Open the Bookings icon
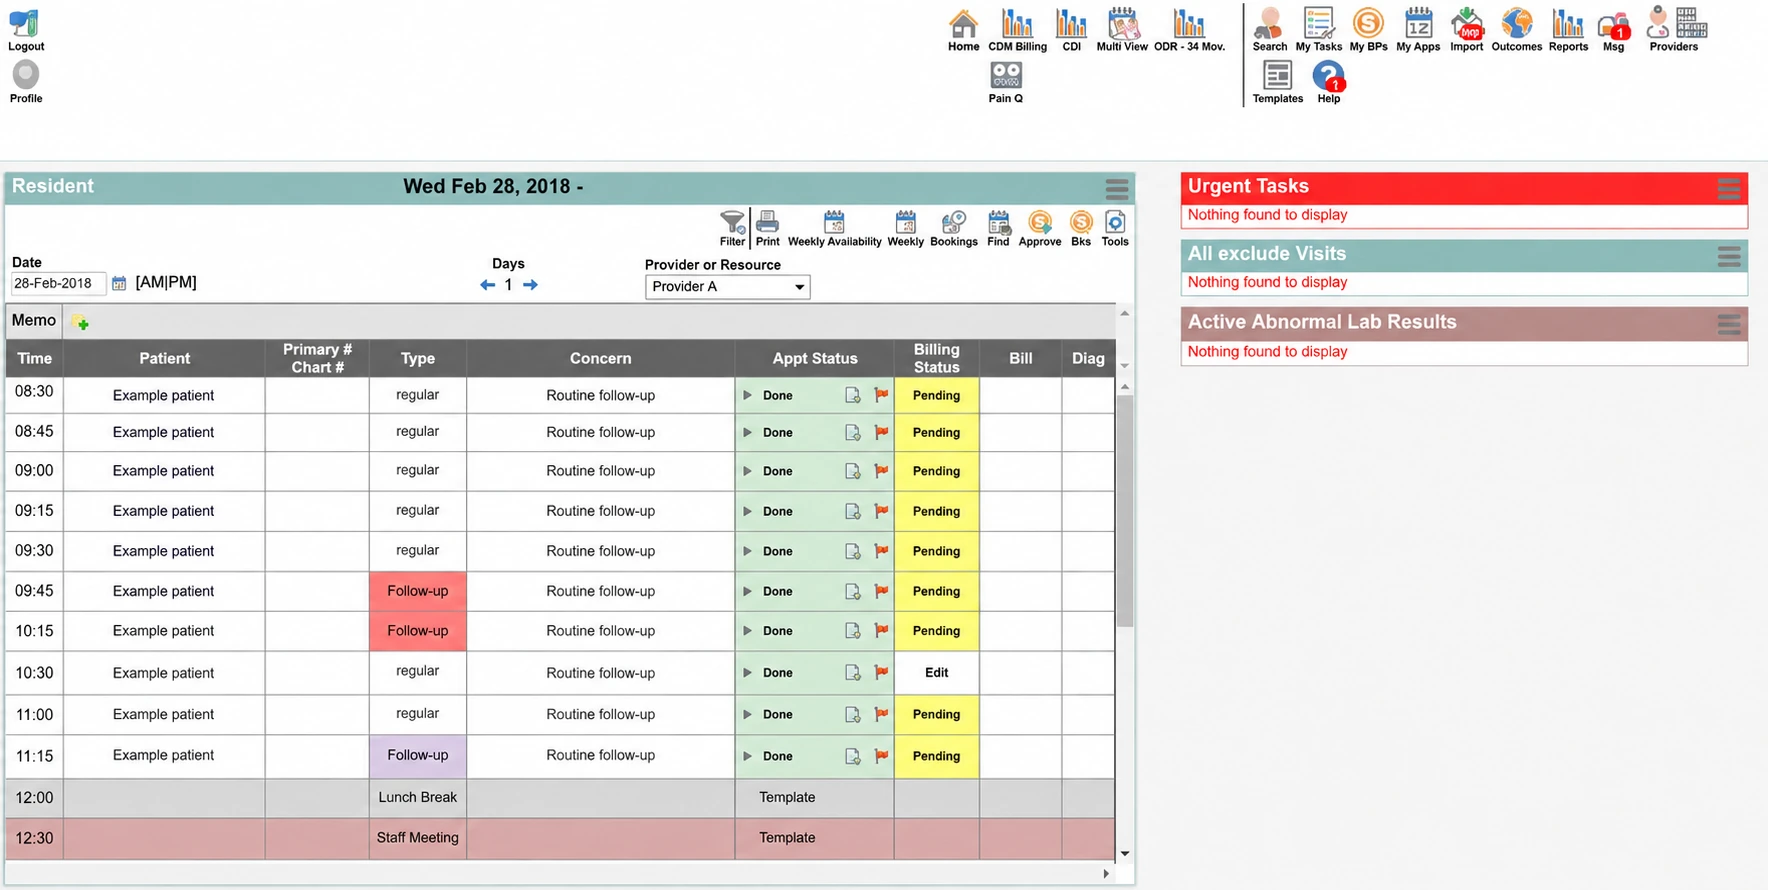Screen dimensions: 1768x890 click(x=954, y=222)
